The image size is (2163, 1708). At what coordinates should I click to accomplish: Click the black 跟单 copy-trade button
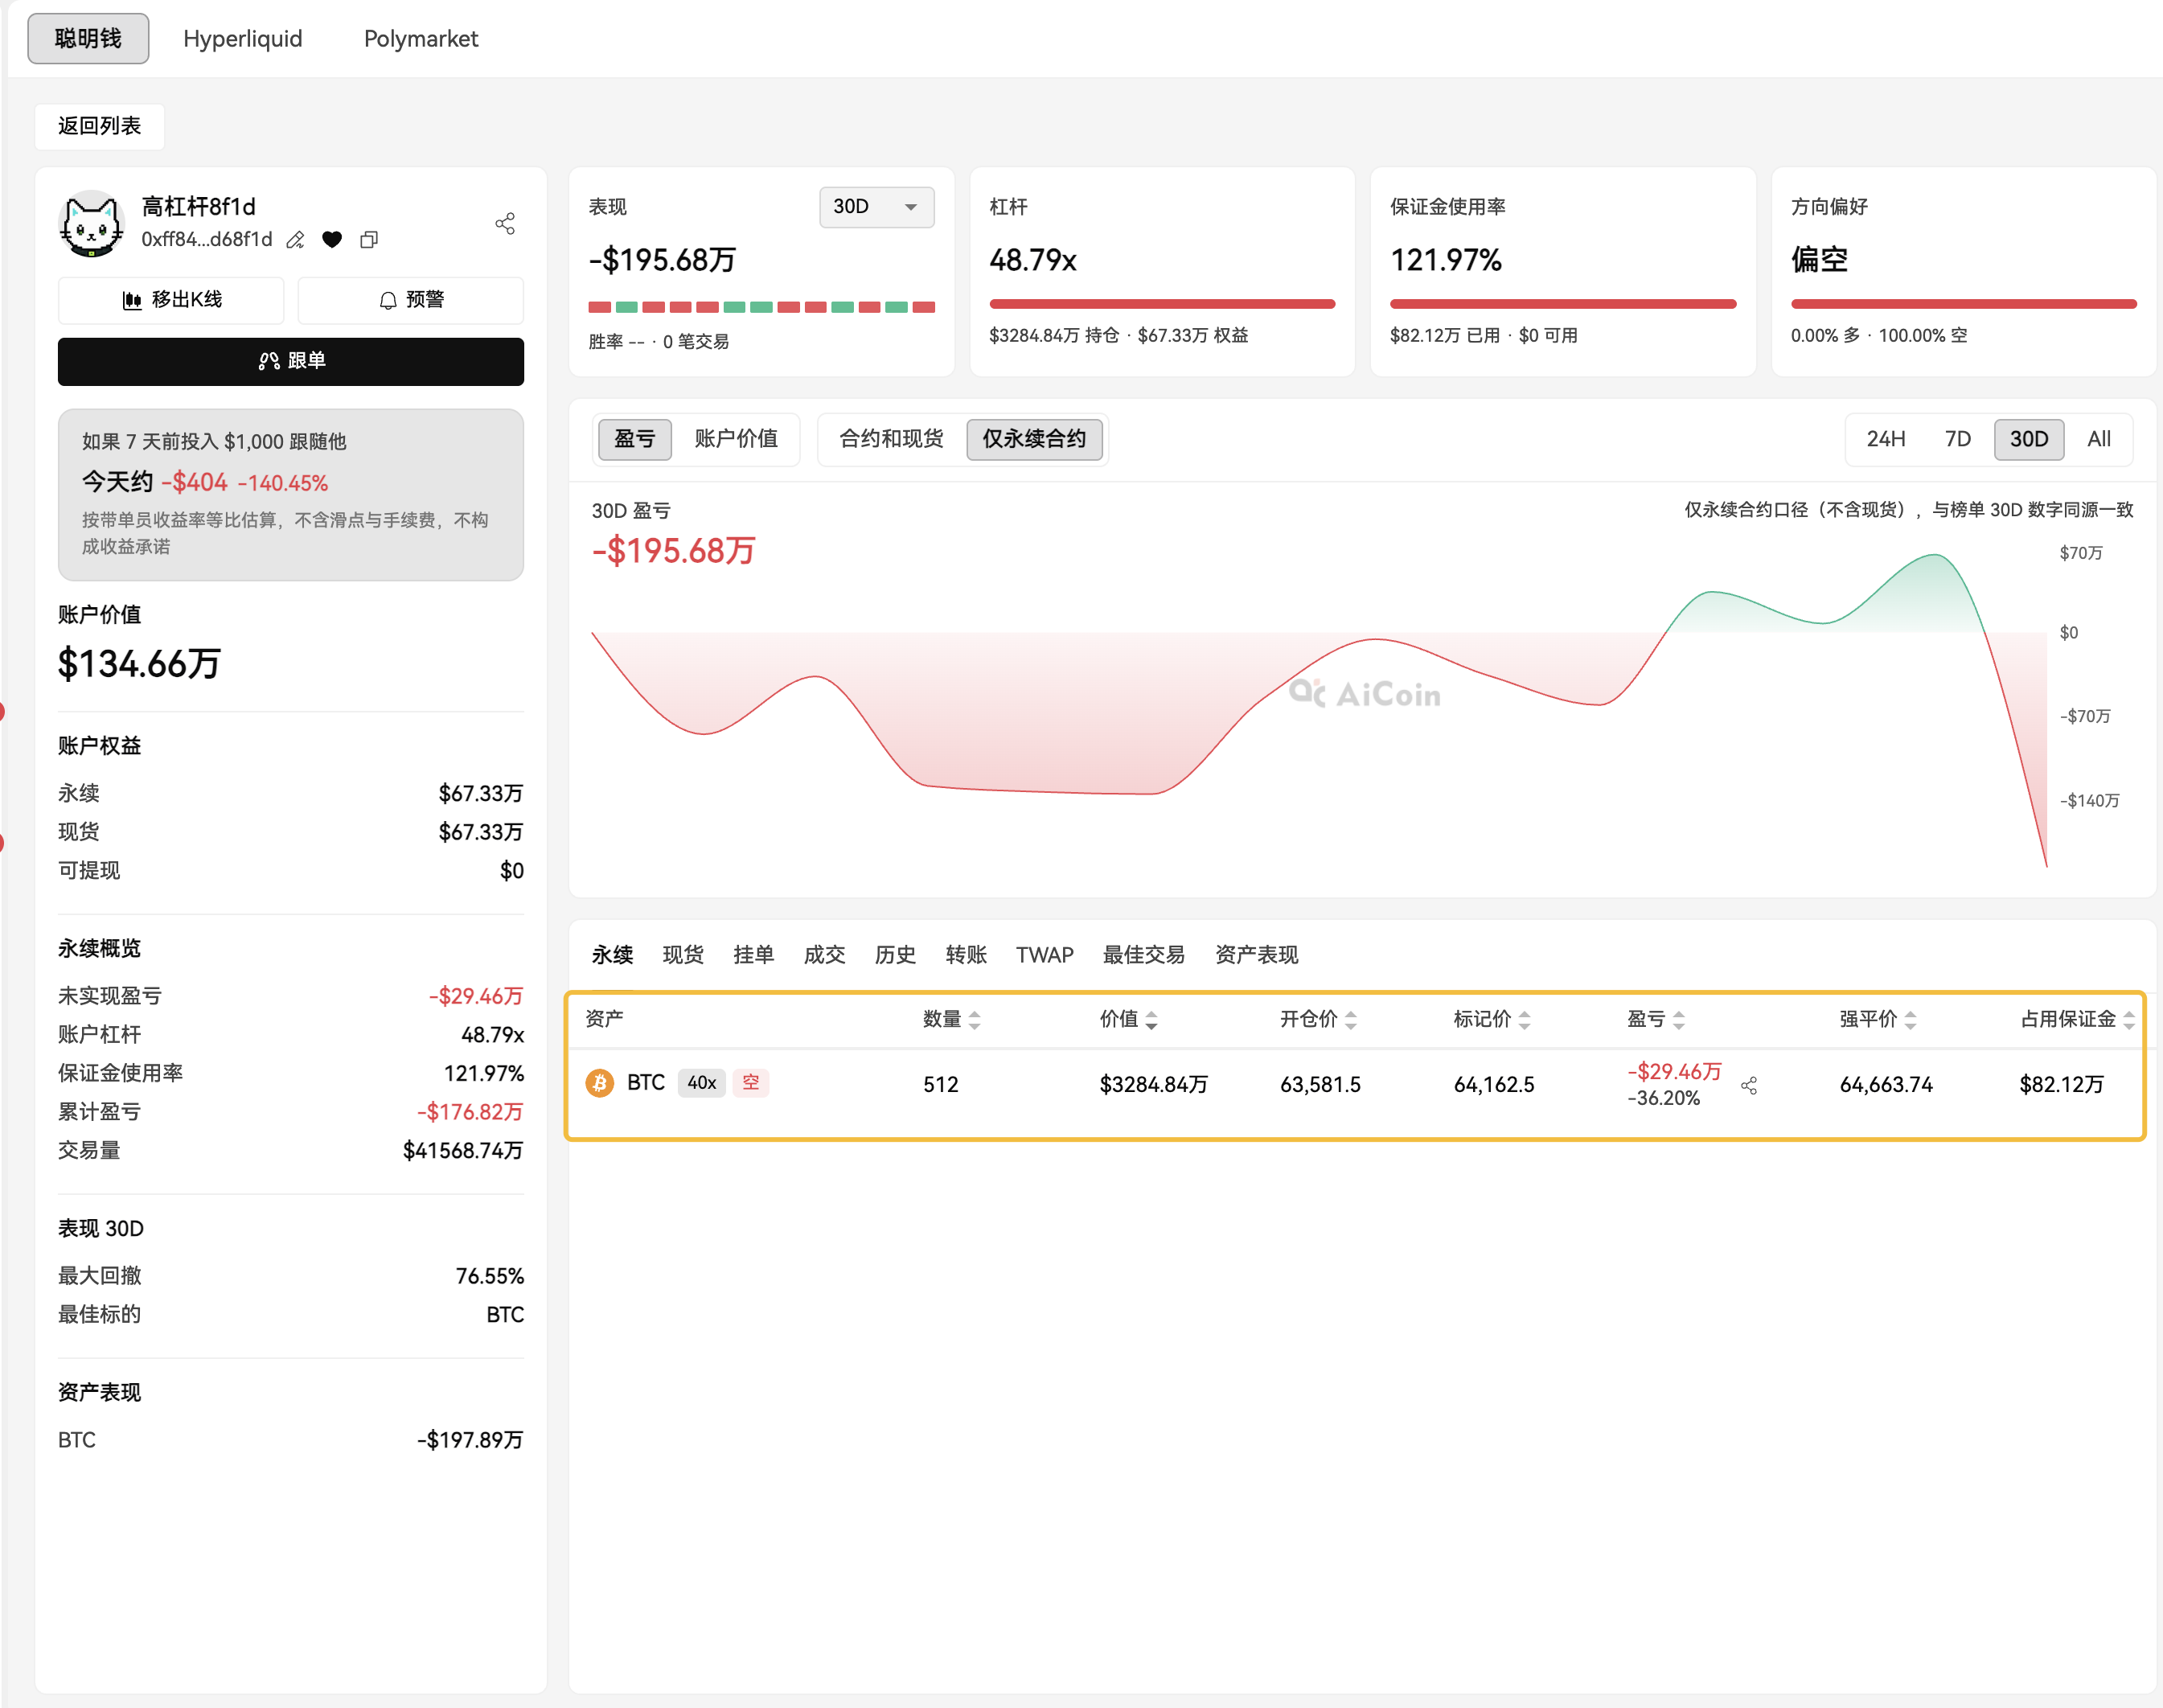point(291,361)
